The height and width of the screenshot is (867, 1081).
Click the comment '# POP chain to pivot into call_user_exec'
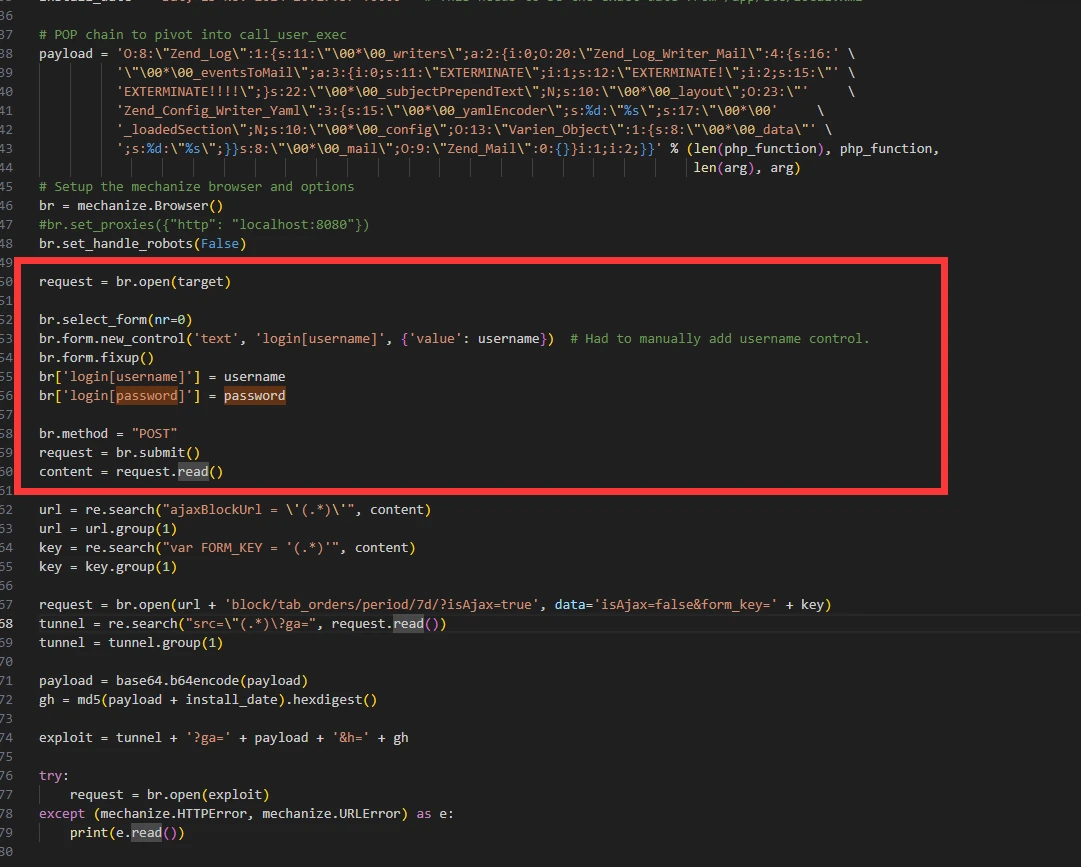coord(193,34)
